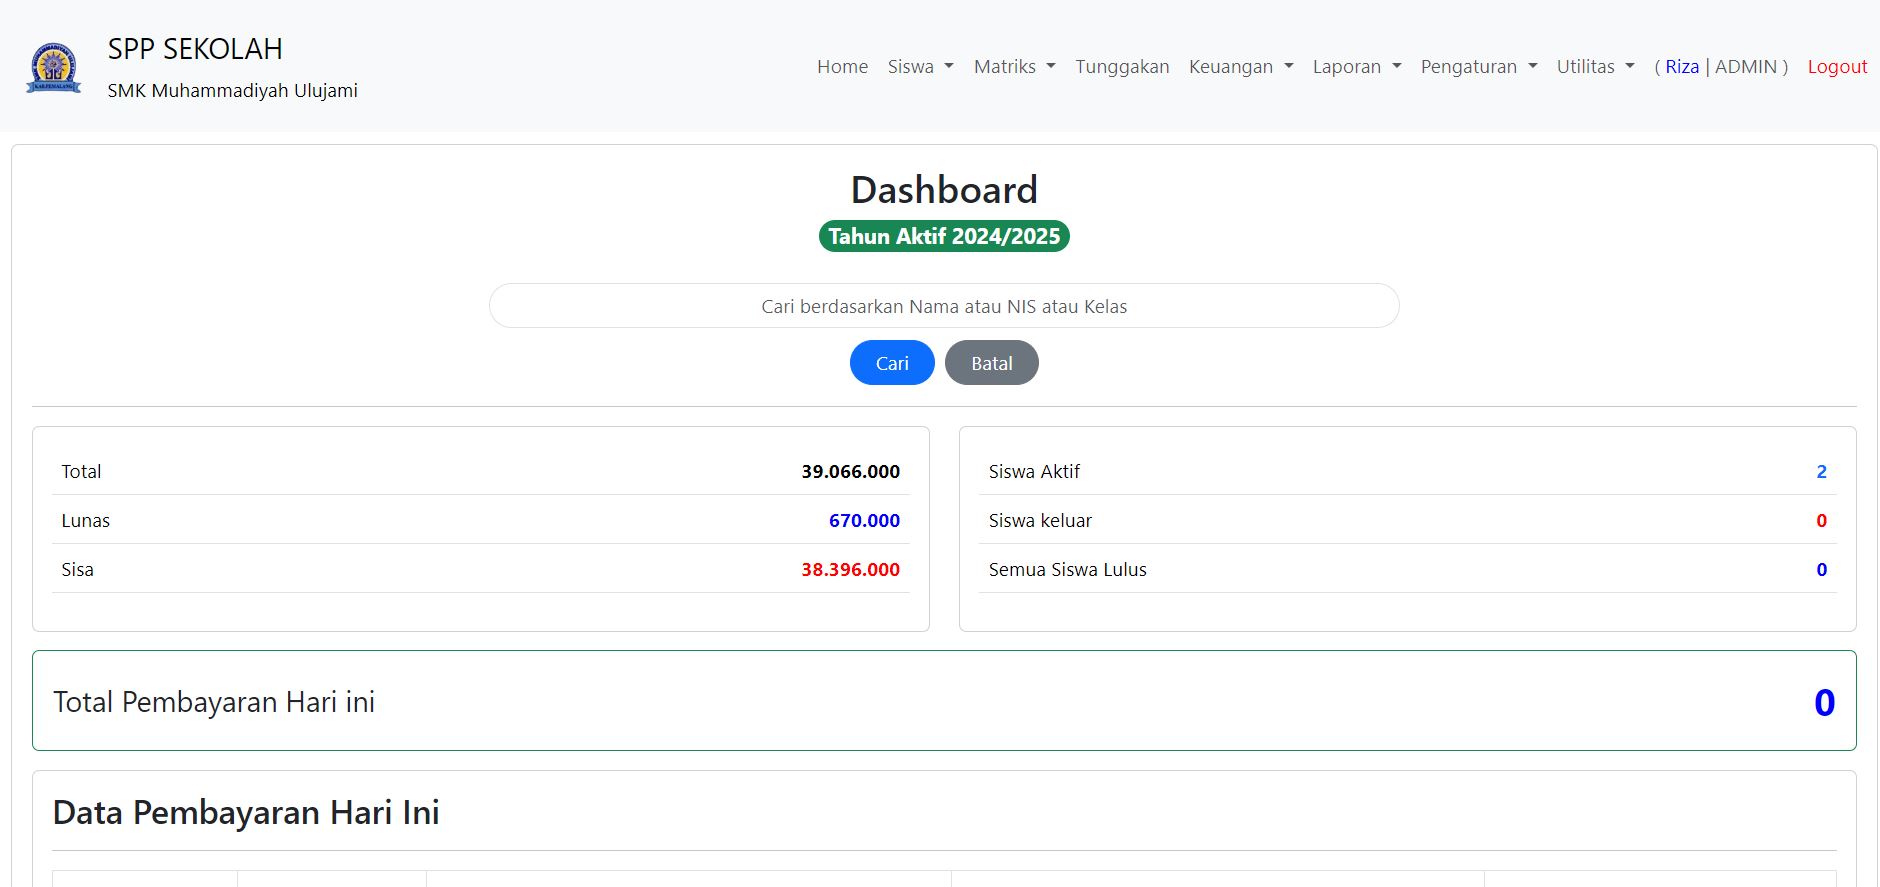The width and height of the screenshot is (1880, 887).
Task: Click the Tahun Aktif 2024/2025 badge
Action: tap(943, 236)
